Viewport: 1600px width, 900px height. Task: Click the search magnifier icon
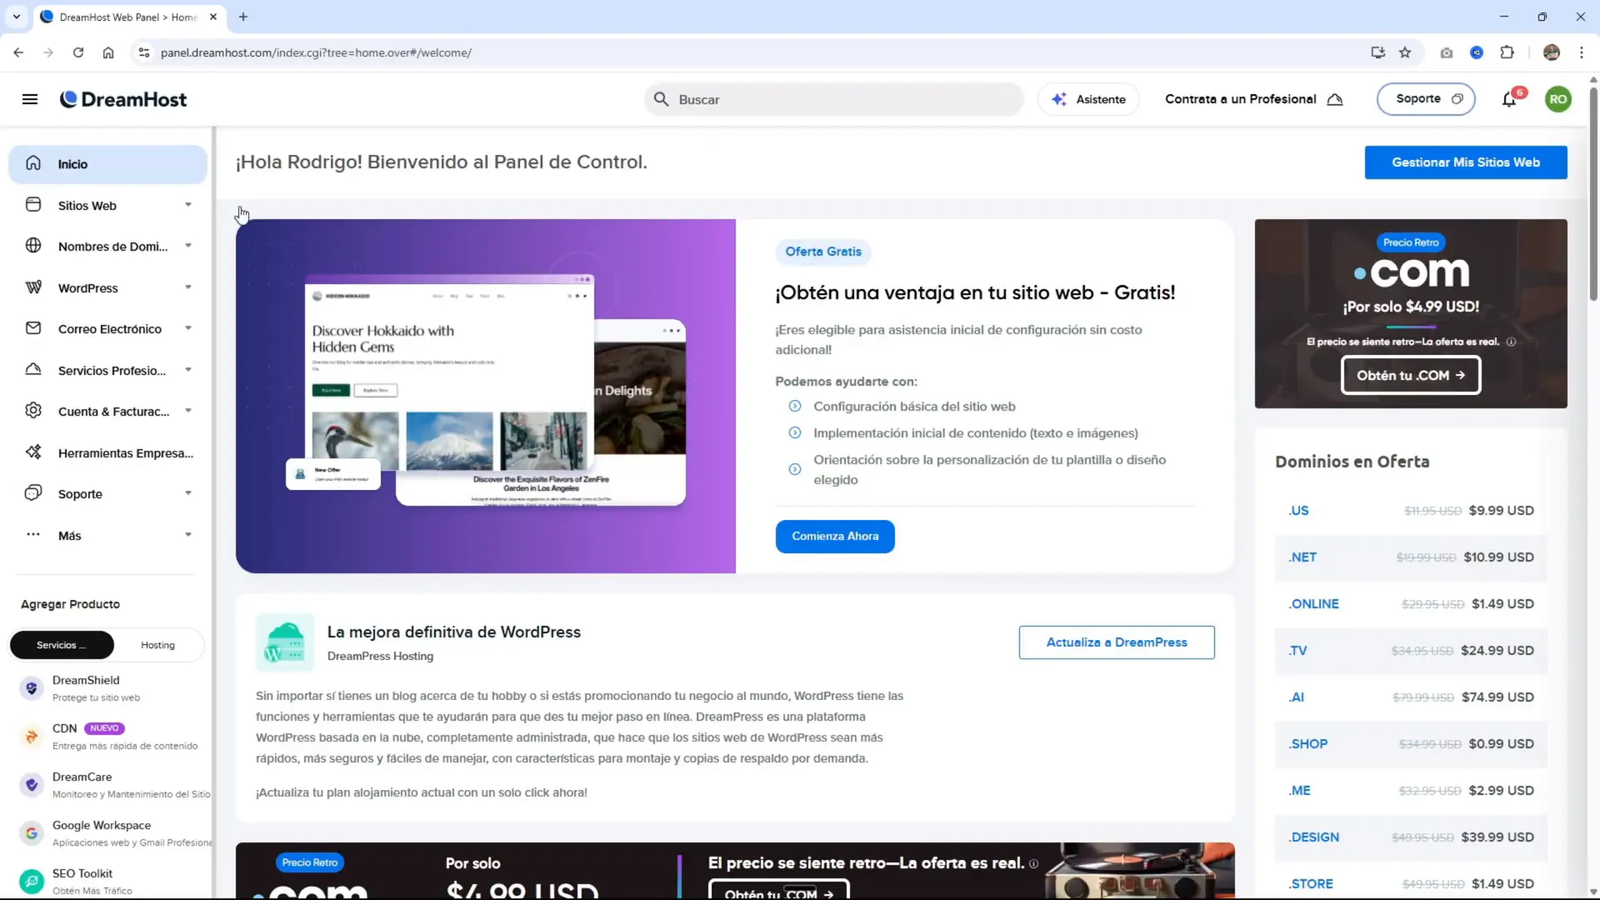(x=661, y=99)
